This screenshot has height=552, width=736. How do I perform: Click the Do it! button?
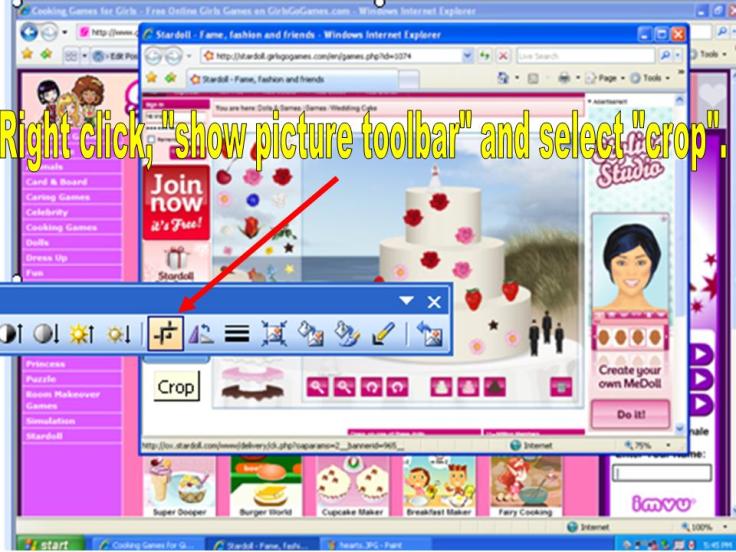(630, 414)
